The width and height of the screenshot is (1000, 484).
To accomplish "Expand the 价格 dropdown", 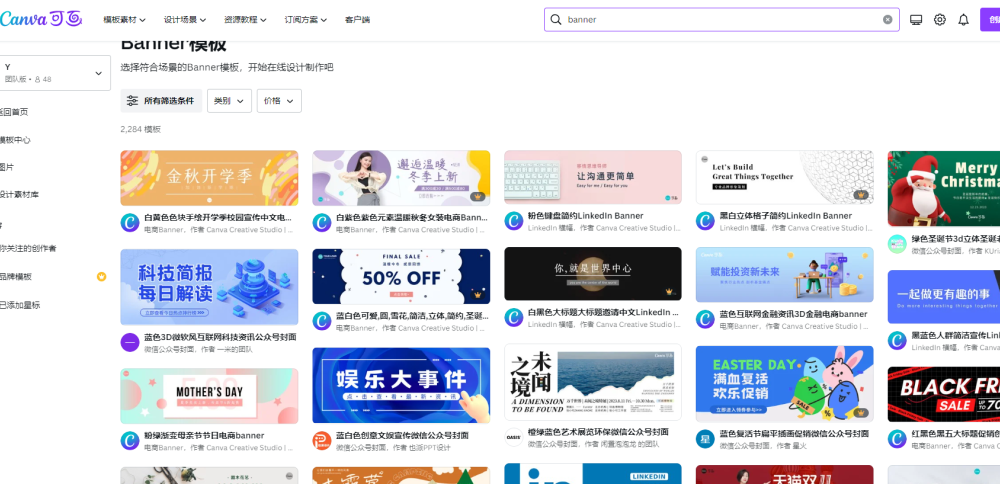I will (279, 101).
